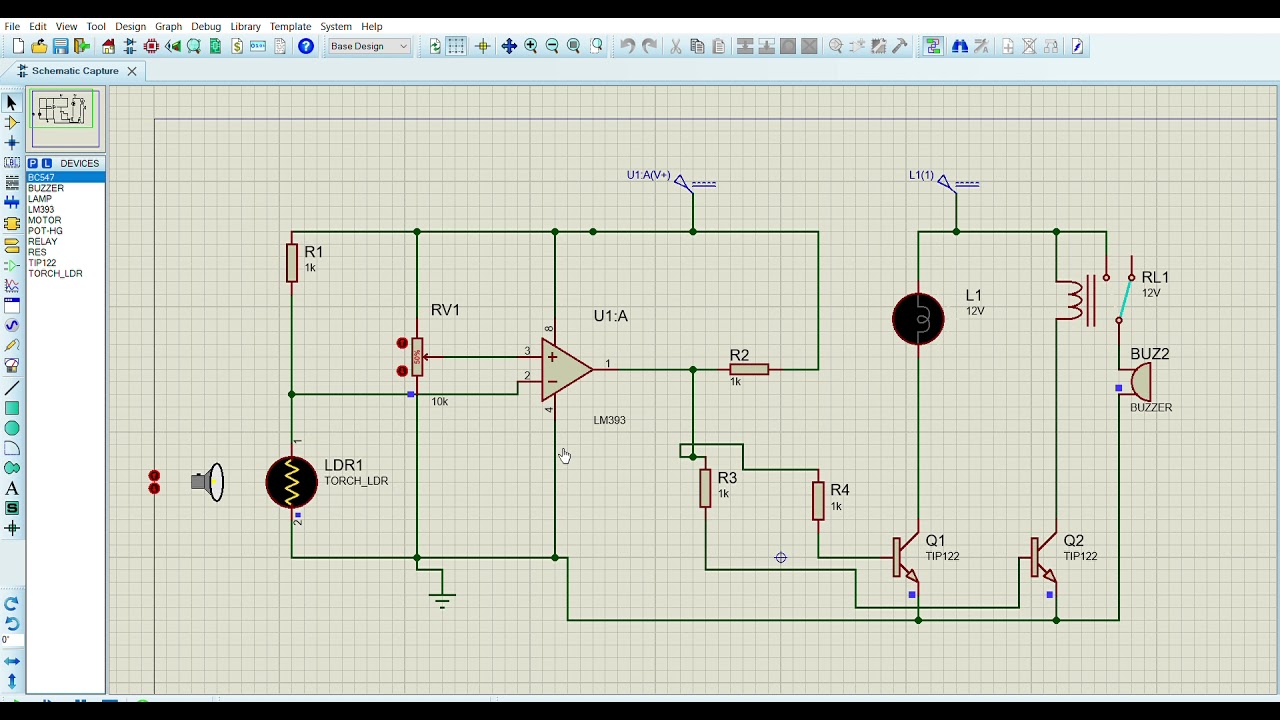Increase RV1 potentiometer with upper red button
Viewport: 1280px width, 720px height.
point(402,343)
